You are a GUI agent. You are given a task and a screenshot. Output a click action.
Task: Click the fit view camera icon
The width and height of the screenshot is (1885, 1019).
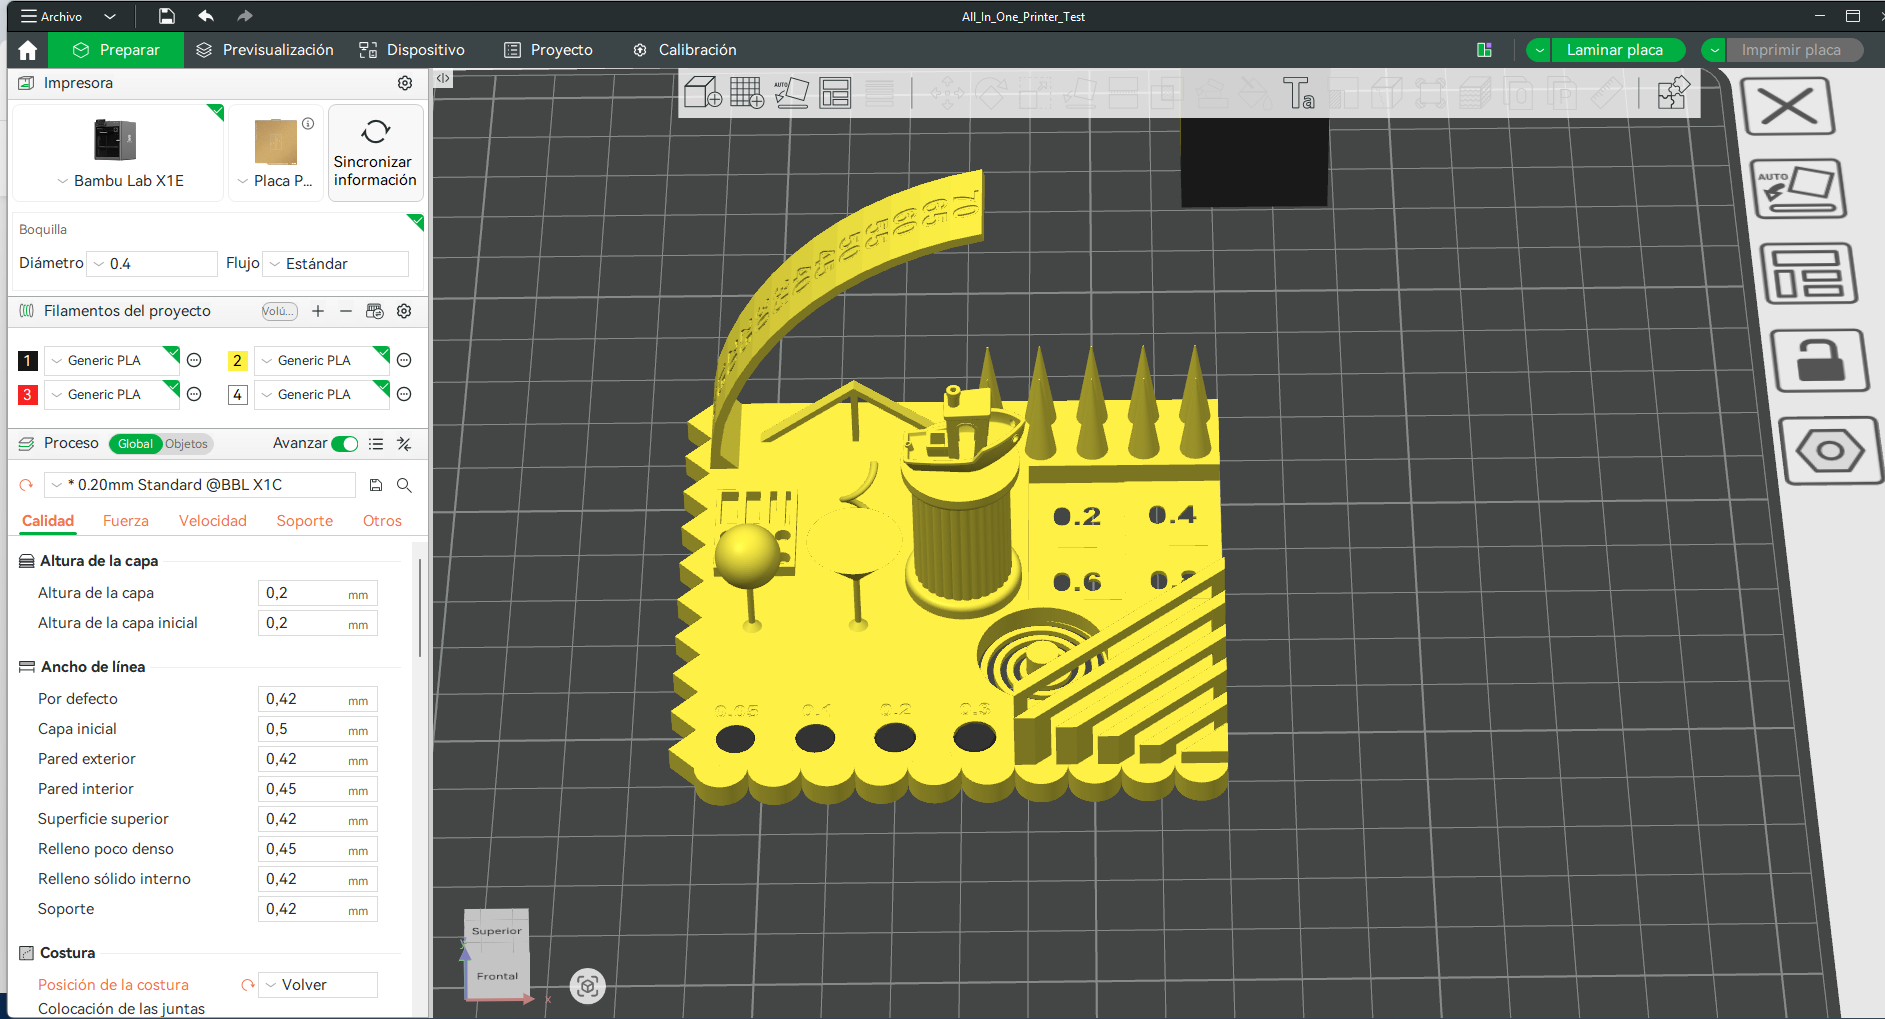tap(588, 987)
